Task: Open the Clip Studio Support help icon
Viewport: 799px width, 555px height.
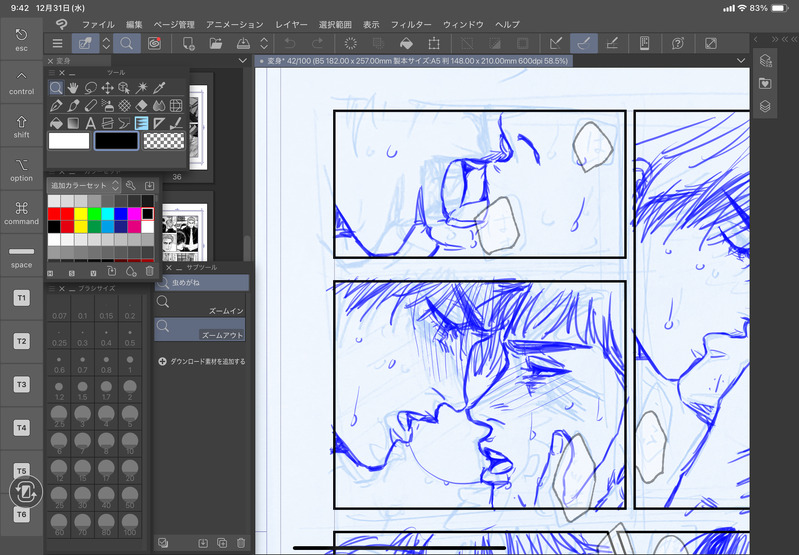Action: tap(677, 43)
